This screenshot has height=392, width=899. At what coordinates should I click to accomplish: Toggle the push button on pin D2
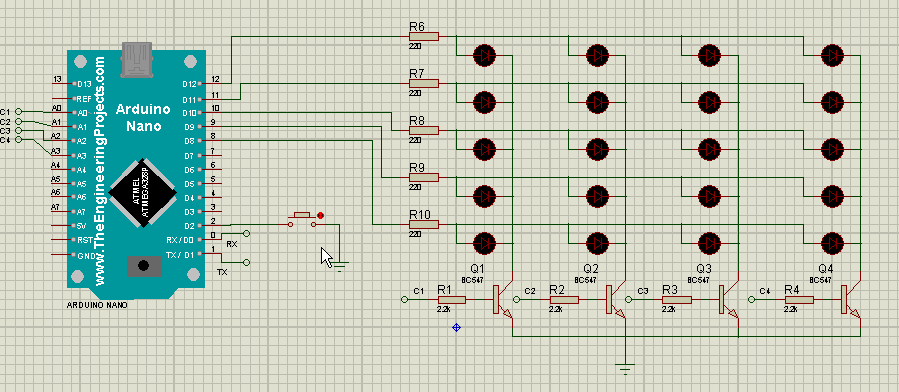302,219
